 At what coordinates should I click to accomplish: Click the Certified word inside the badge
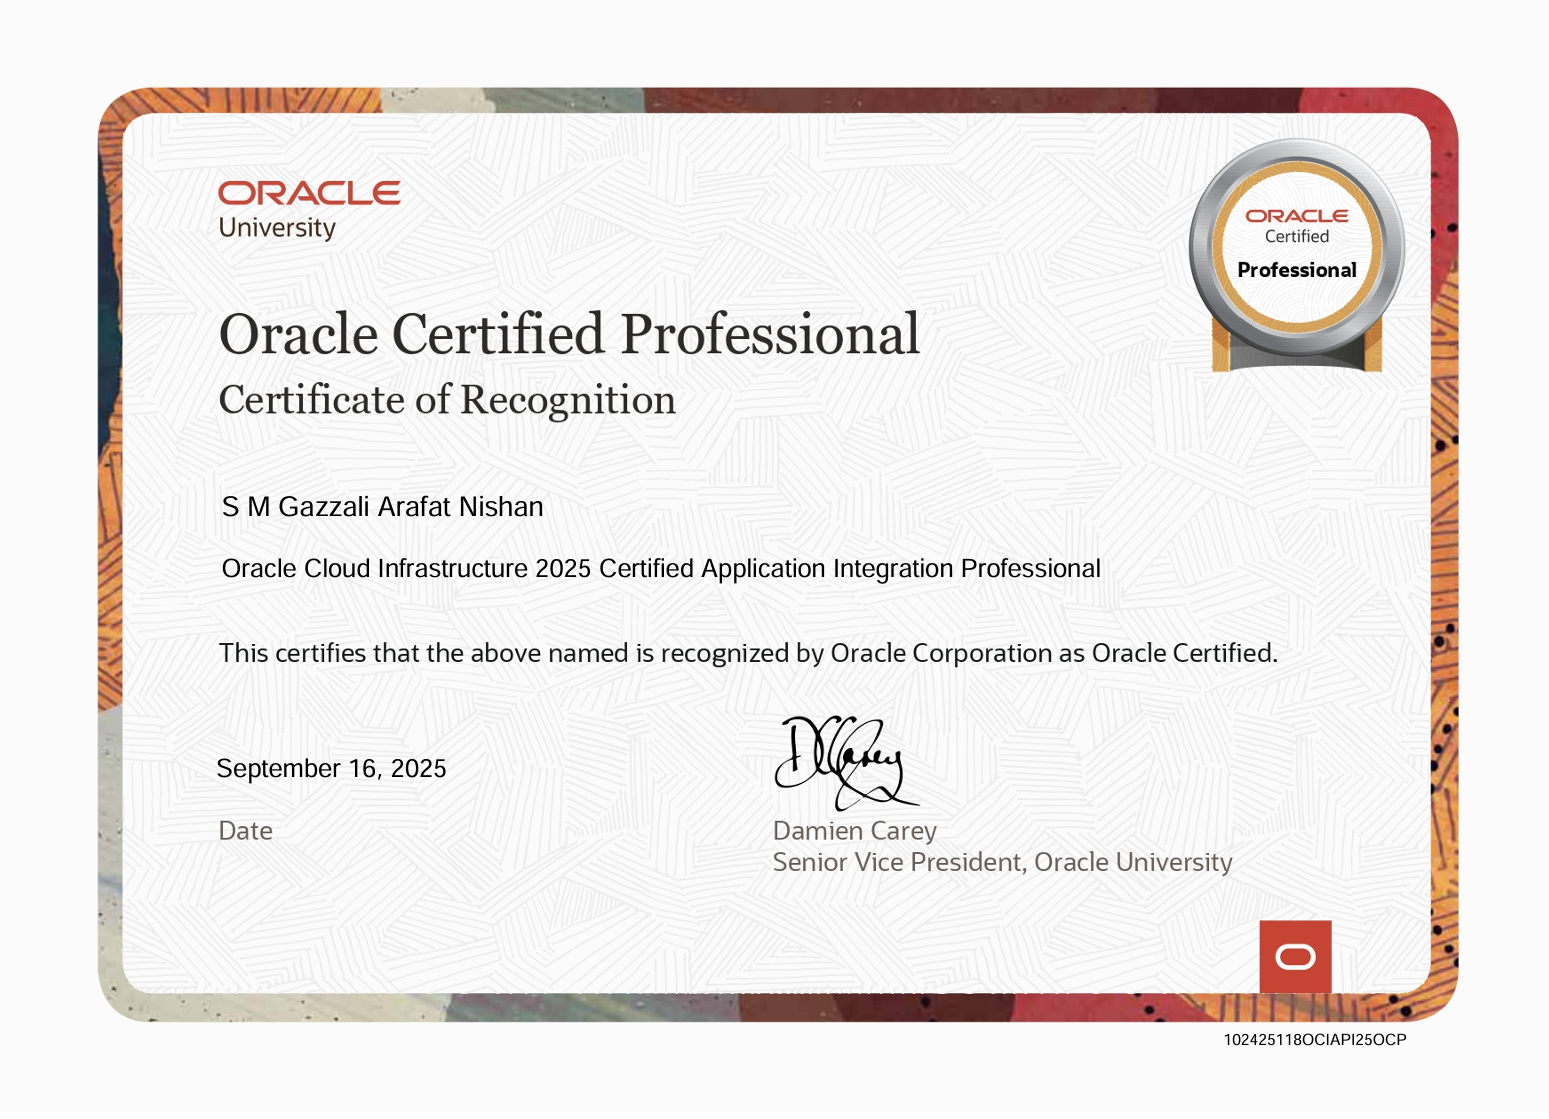coord(1296,237)
